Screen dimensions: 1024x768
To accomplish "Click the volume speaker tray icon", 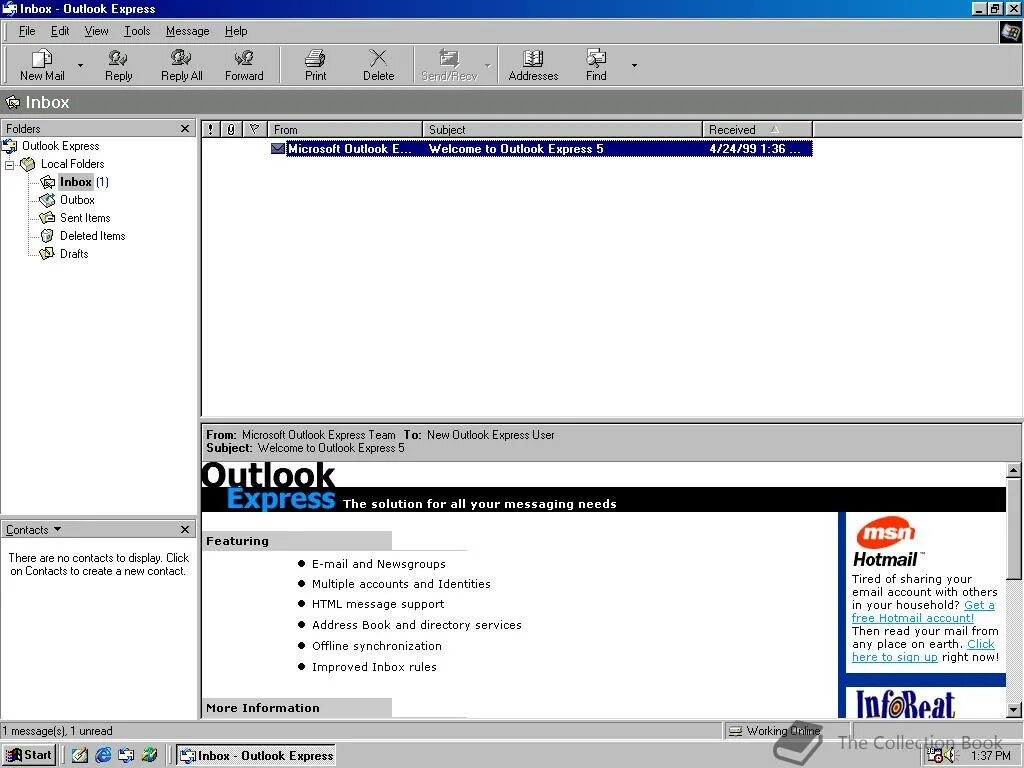I will pos(950,756).
